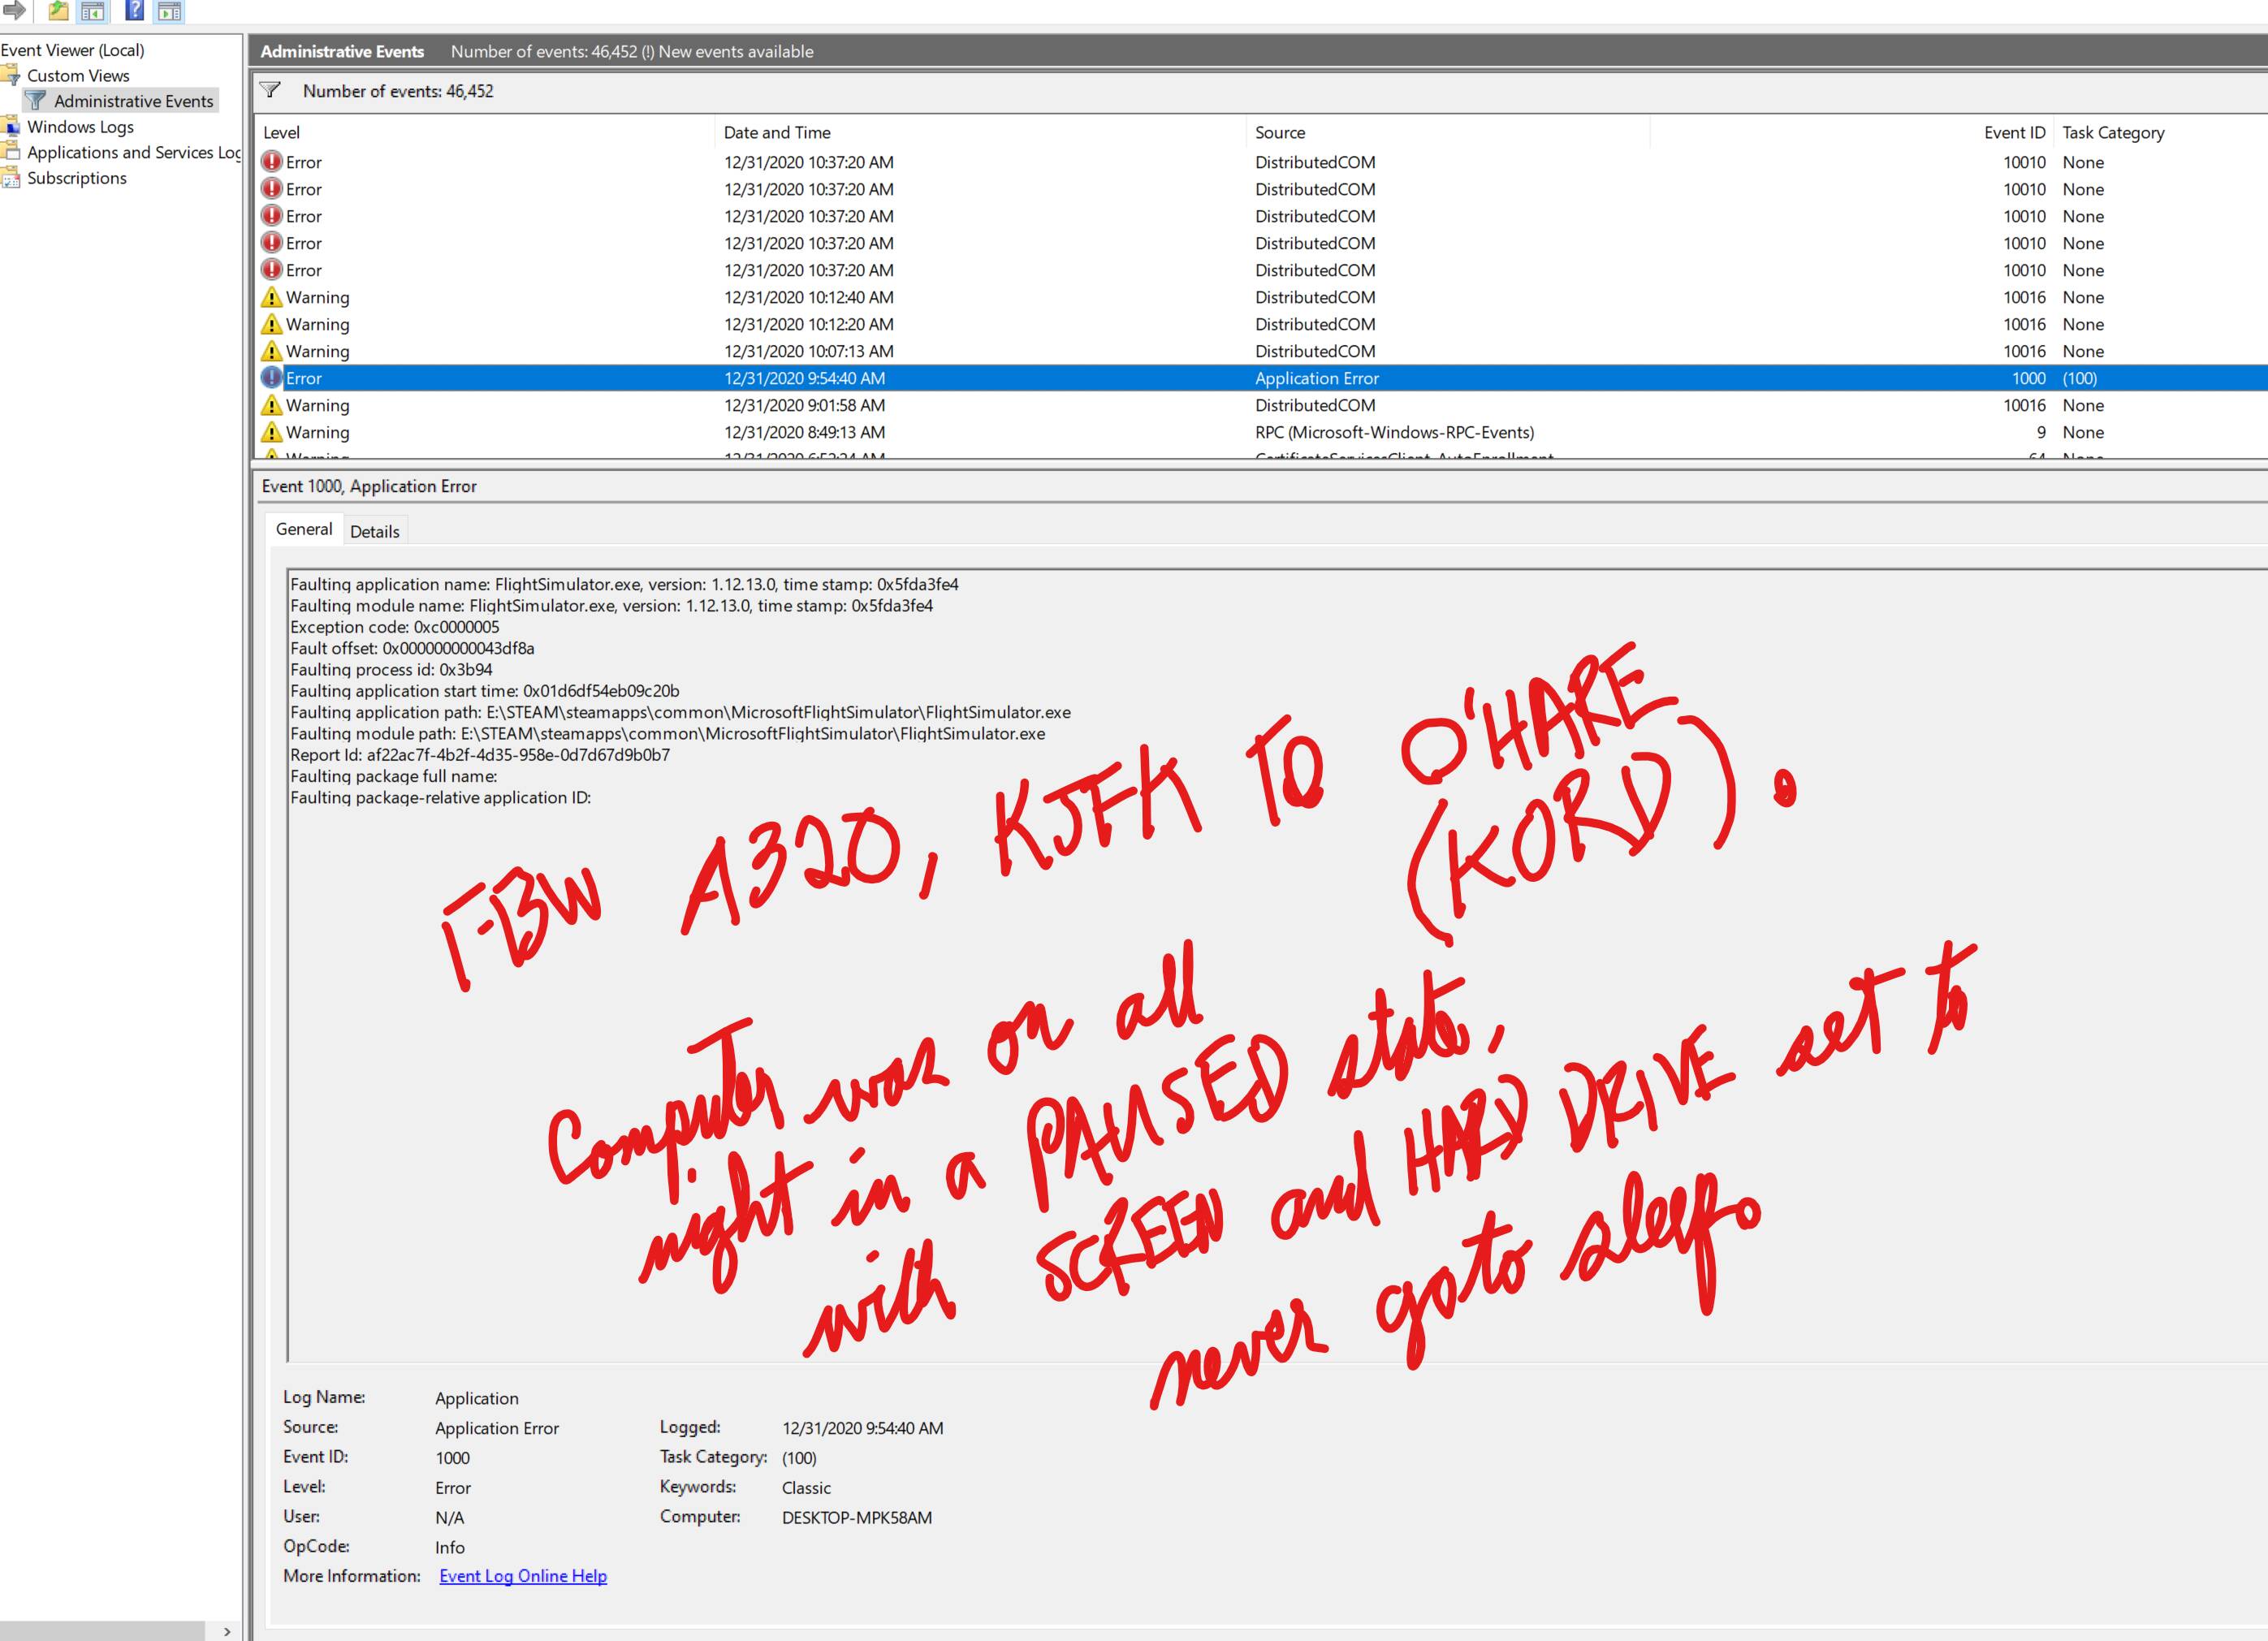Viewport: 2268px width, 1641px height.
Task: Click the error icon of the Application Error row
Action: pyautogui.click(x=271, y=377)
